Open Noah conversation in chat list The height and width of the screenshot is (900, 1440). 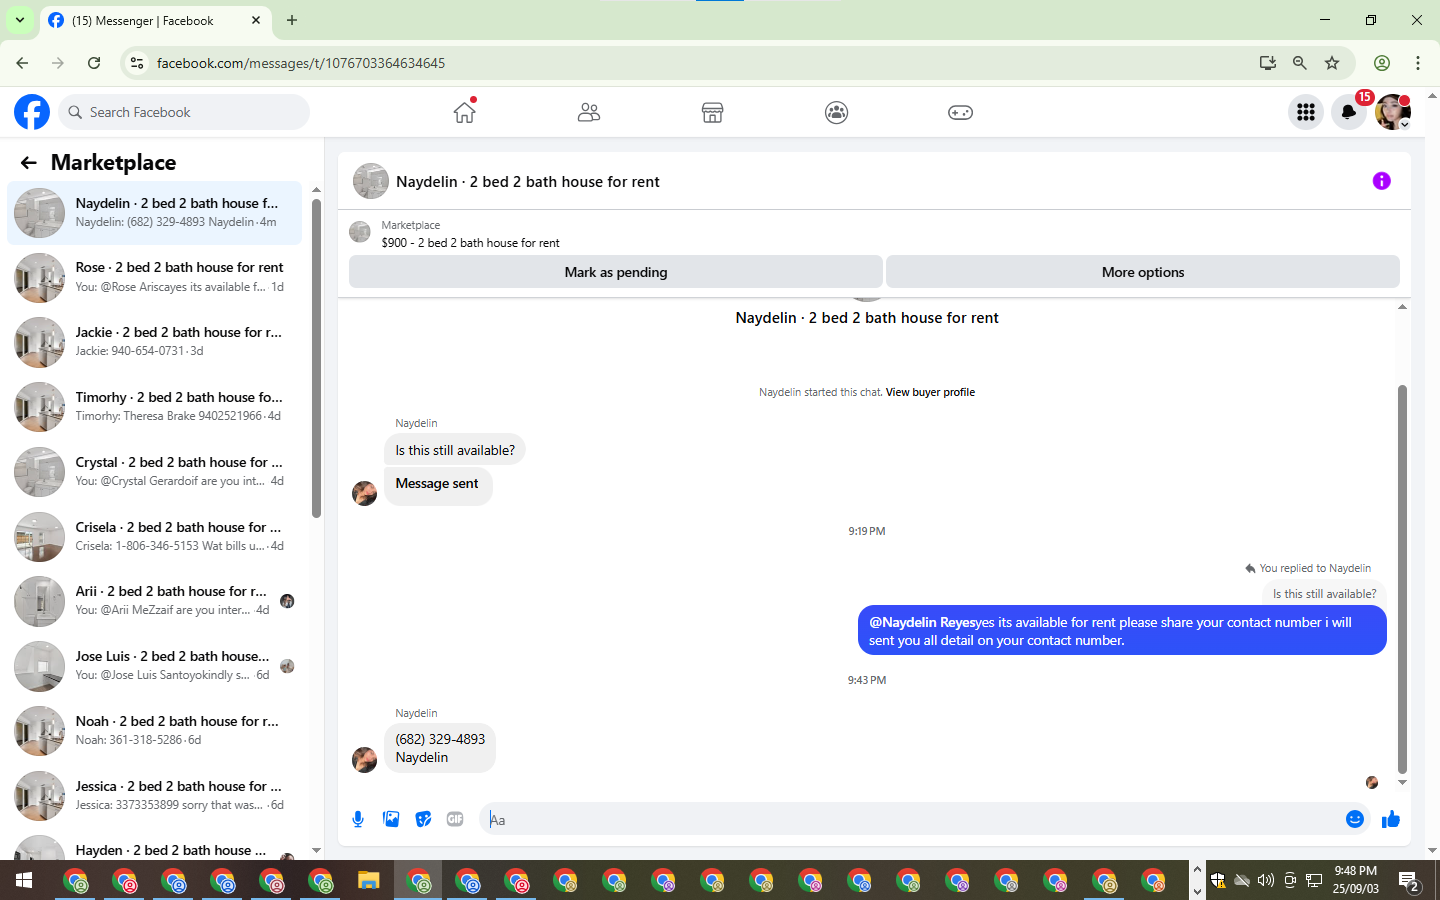point(154,731)
